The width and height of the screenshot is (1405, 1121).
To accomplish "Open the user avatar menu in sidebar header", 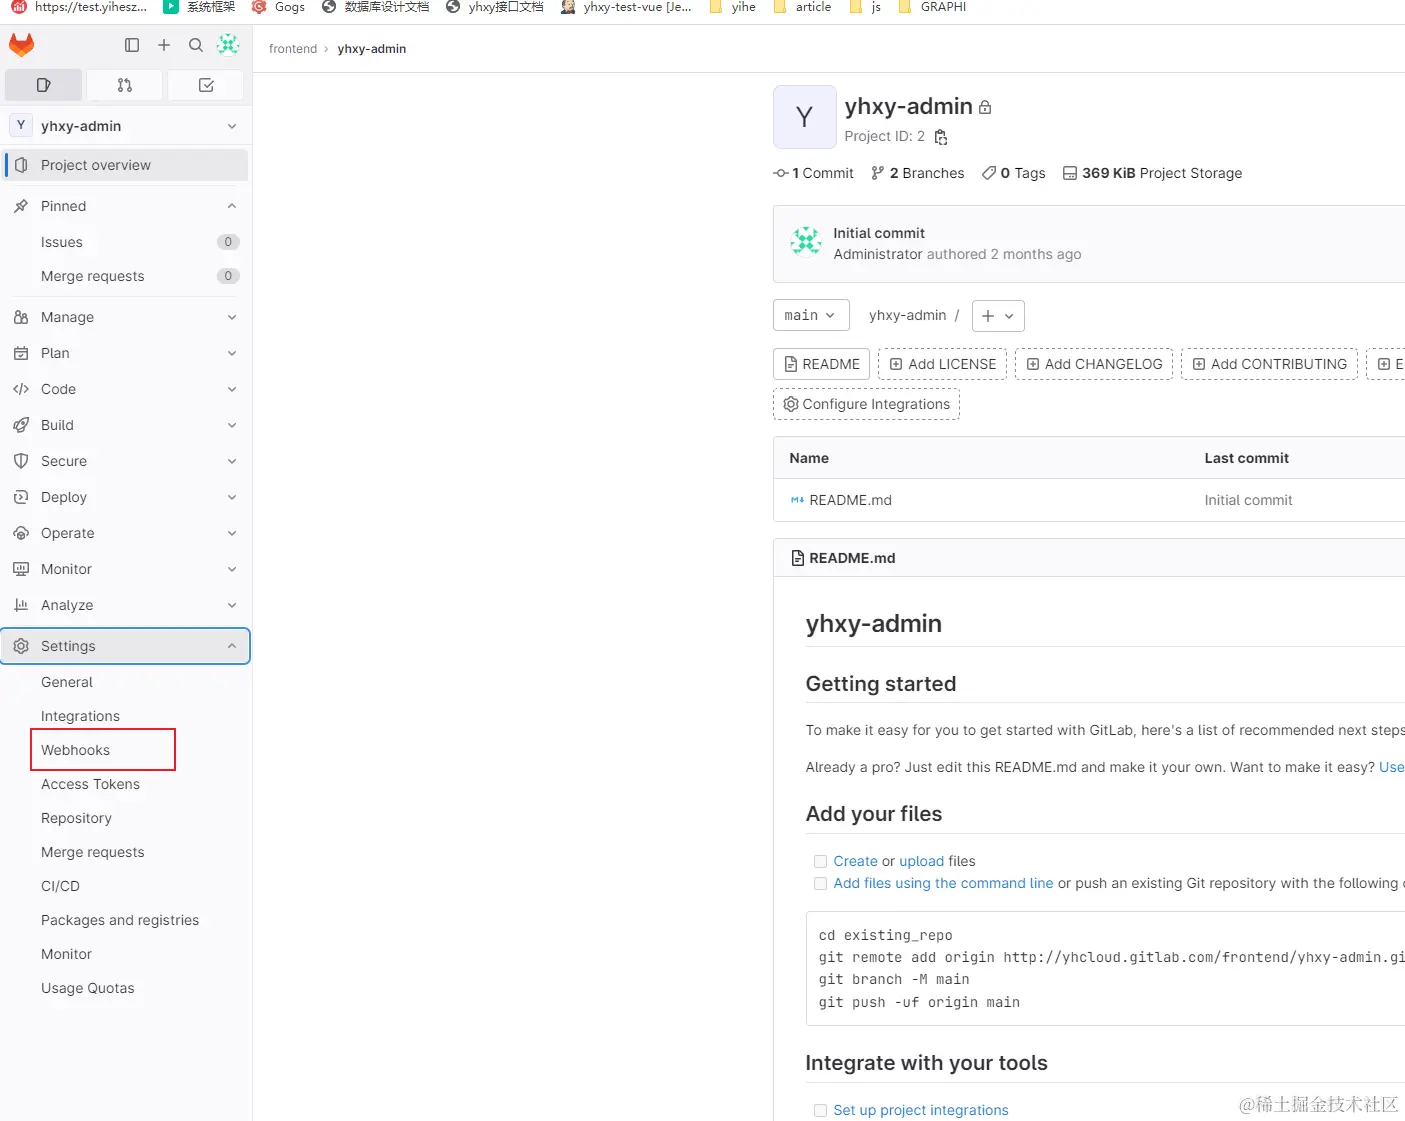I will (x=228, y=45).
